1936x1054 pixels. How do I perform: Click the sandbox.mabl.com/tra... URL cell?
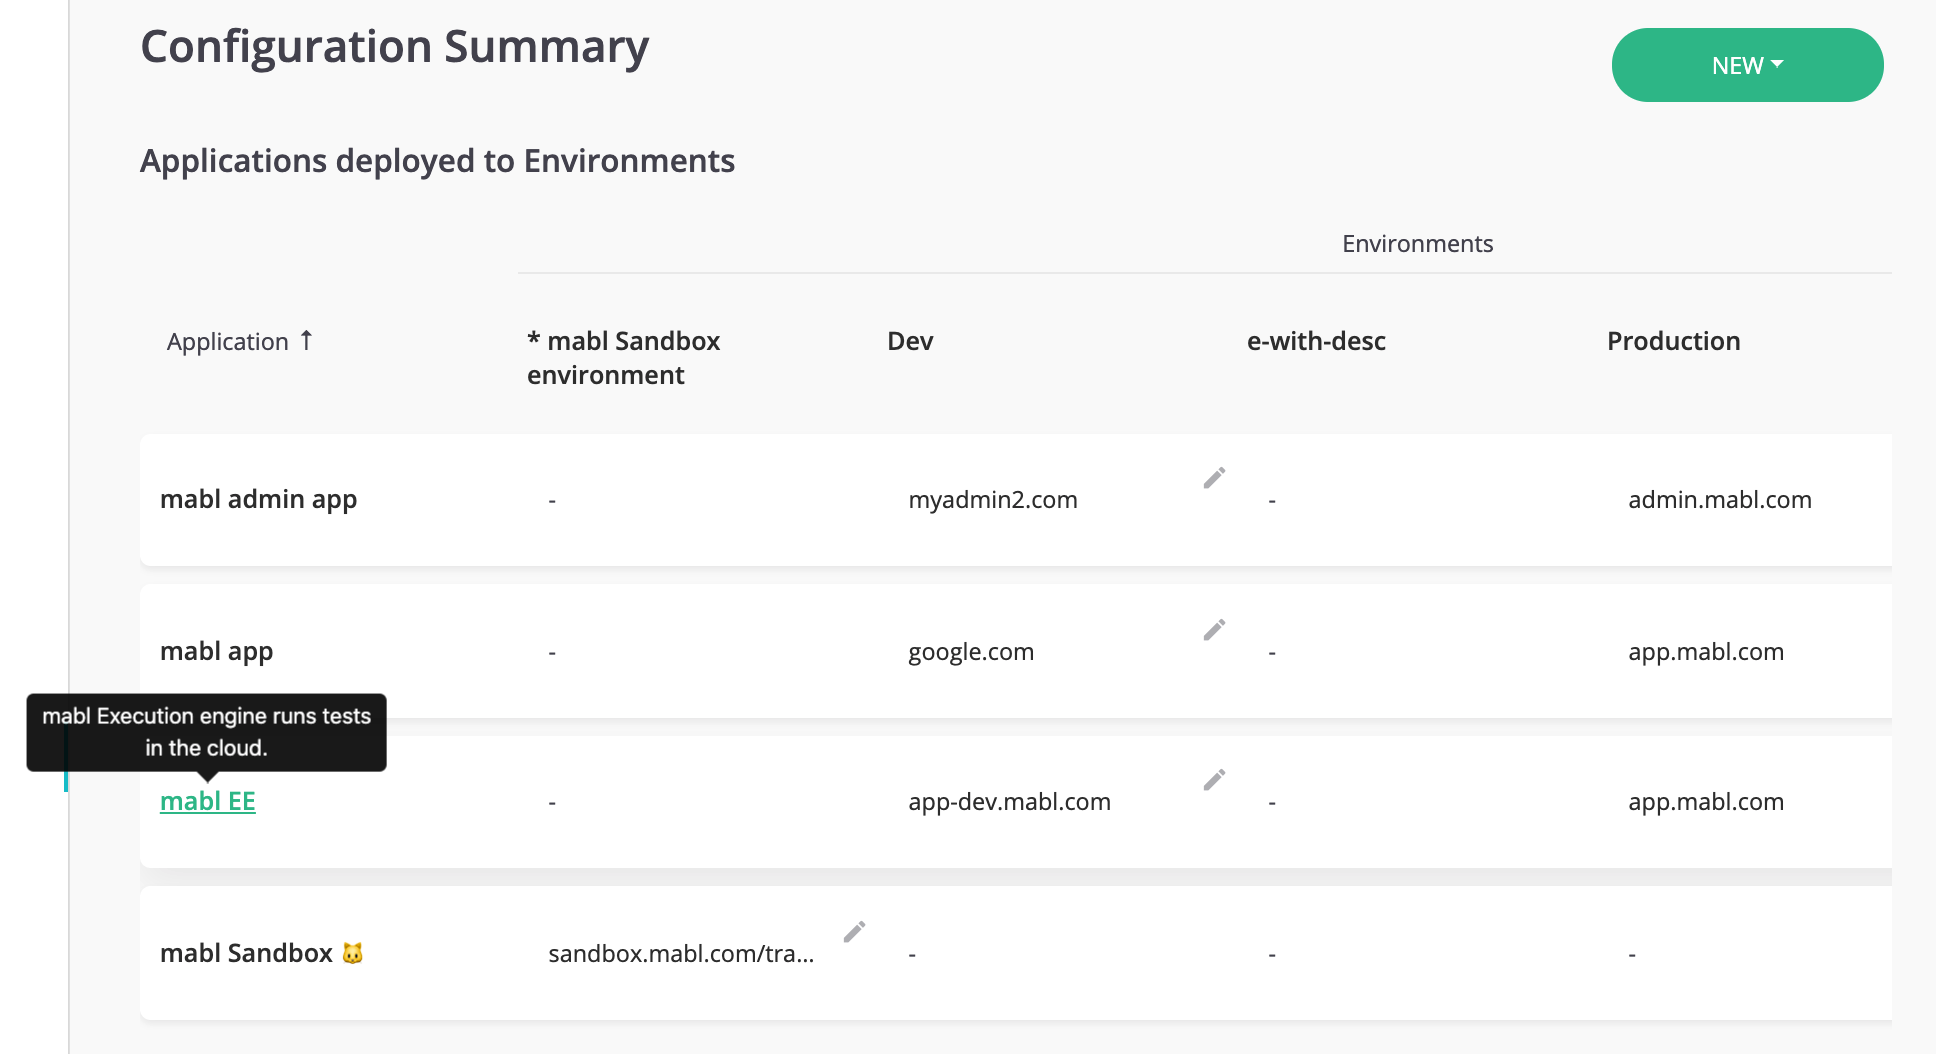pos(681,953)
